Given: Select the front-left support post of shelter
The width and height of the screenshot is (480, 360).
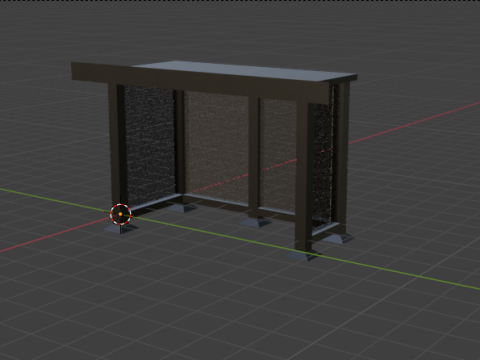Looking at the screenshot, I should click(x=118, y=147).
